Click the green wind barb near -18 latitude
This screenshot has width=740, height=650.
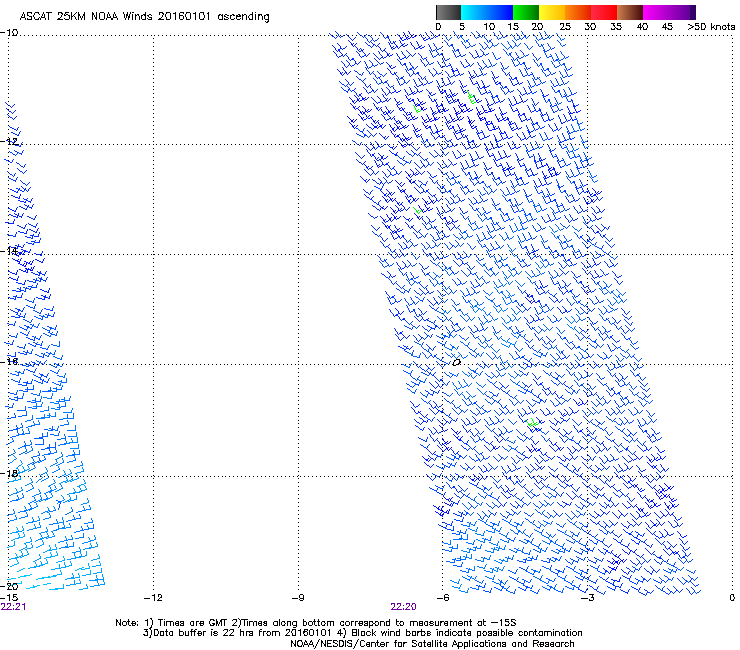[x=532, y=422]
